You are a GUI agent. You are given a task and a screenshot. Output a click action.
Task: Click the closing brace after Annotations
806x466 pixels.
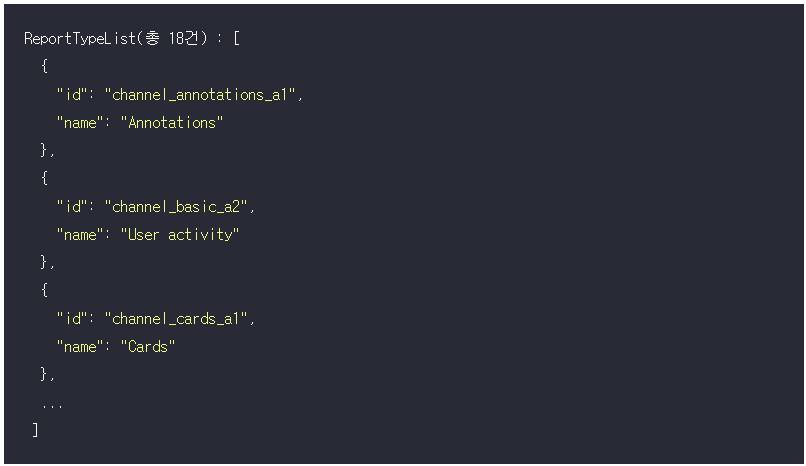coord(44,150)
